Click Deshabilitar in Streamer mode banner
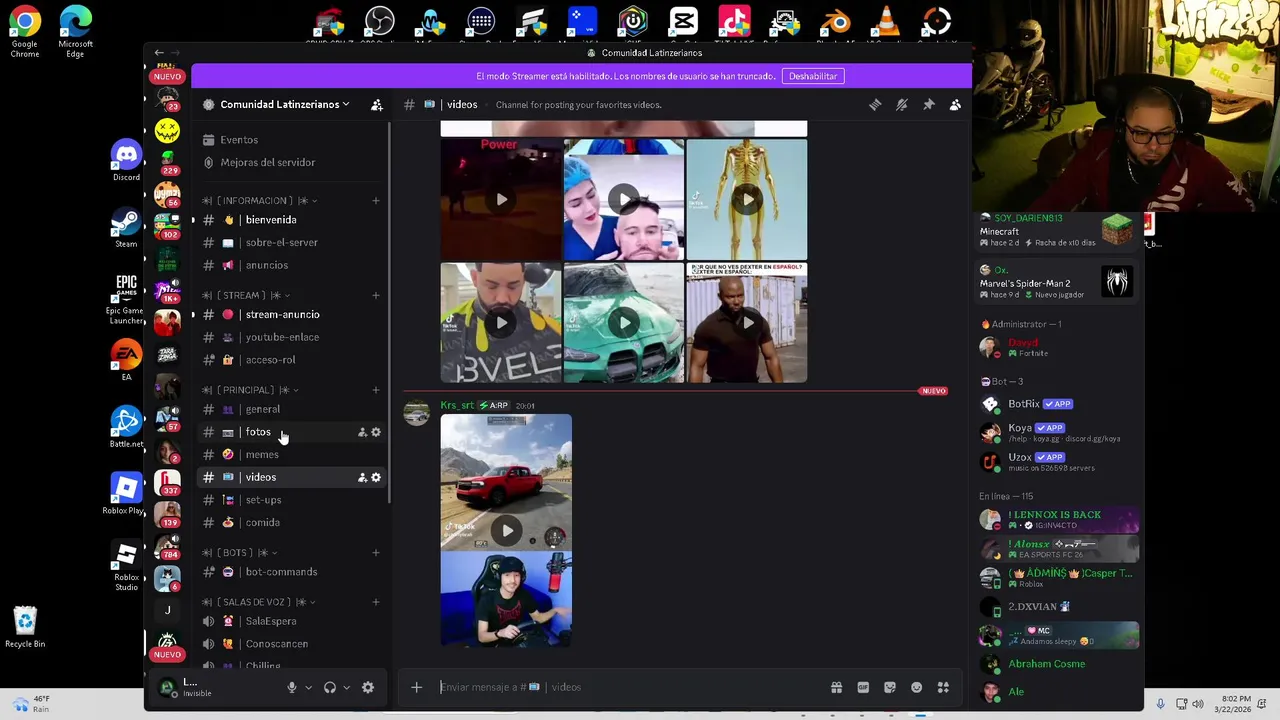This screenshot has width=1280, height=720. [813, 76]
